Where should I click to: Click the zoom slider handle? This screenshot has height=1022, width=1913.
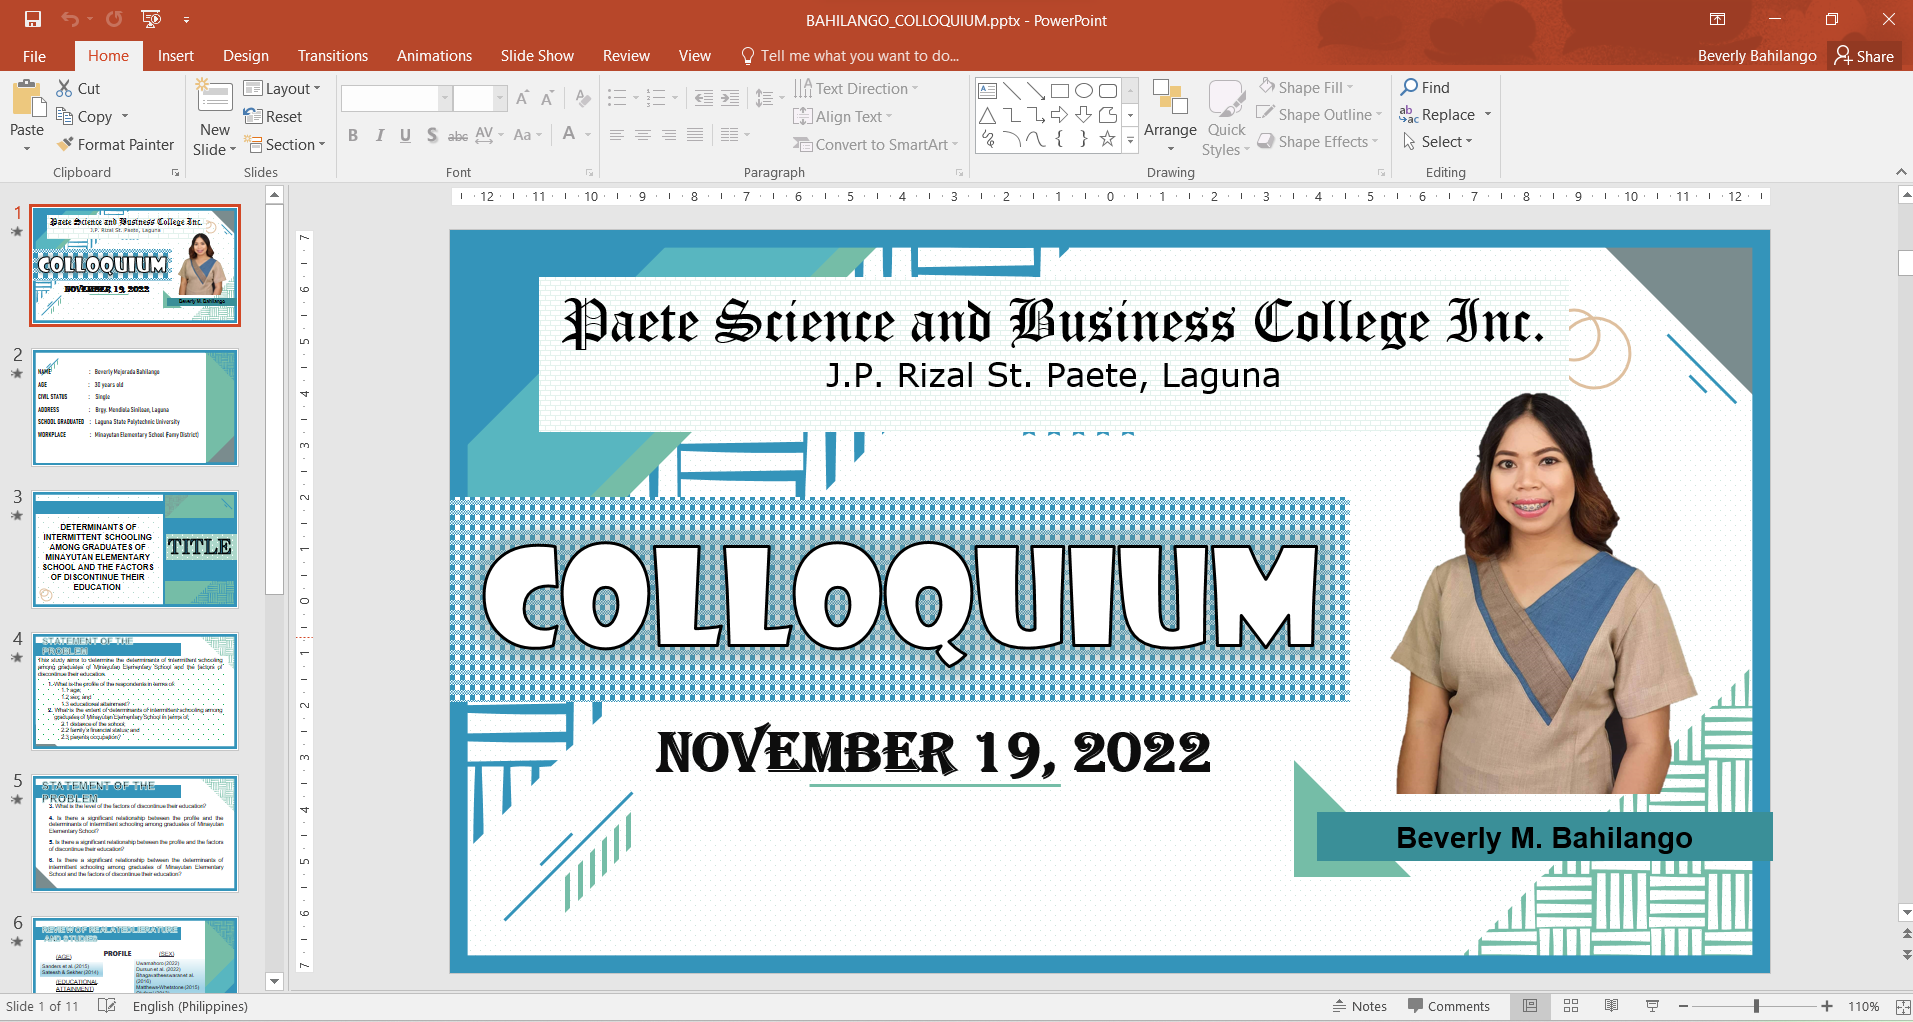pos(1756,1006)
